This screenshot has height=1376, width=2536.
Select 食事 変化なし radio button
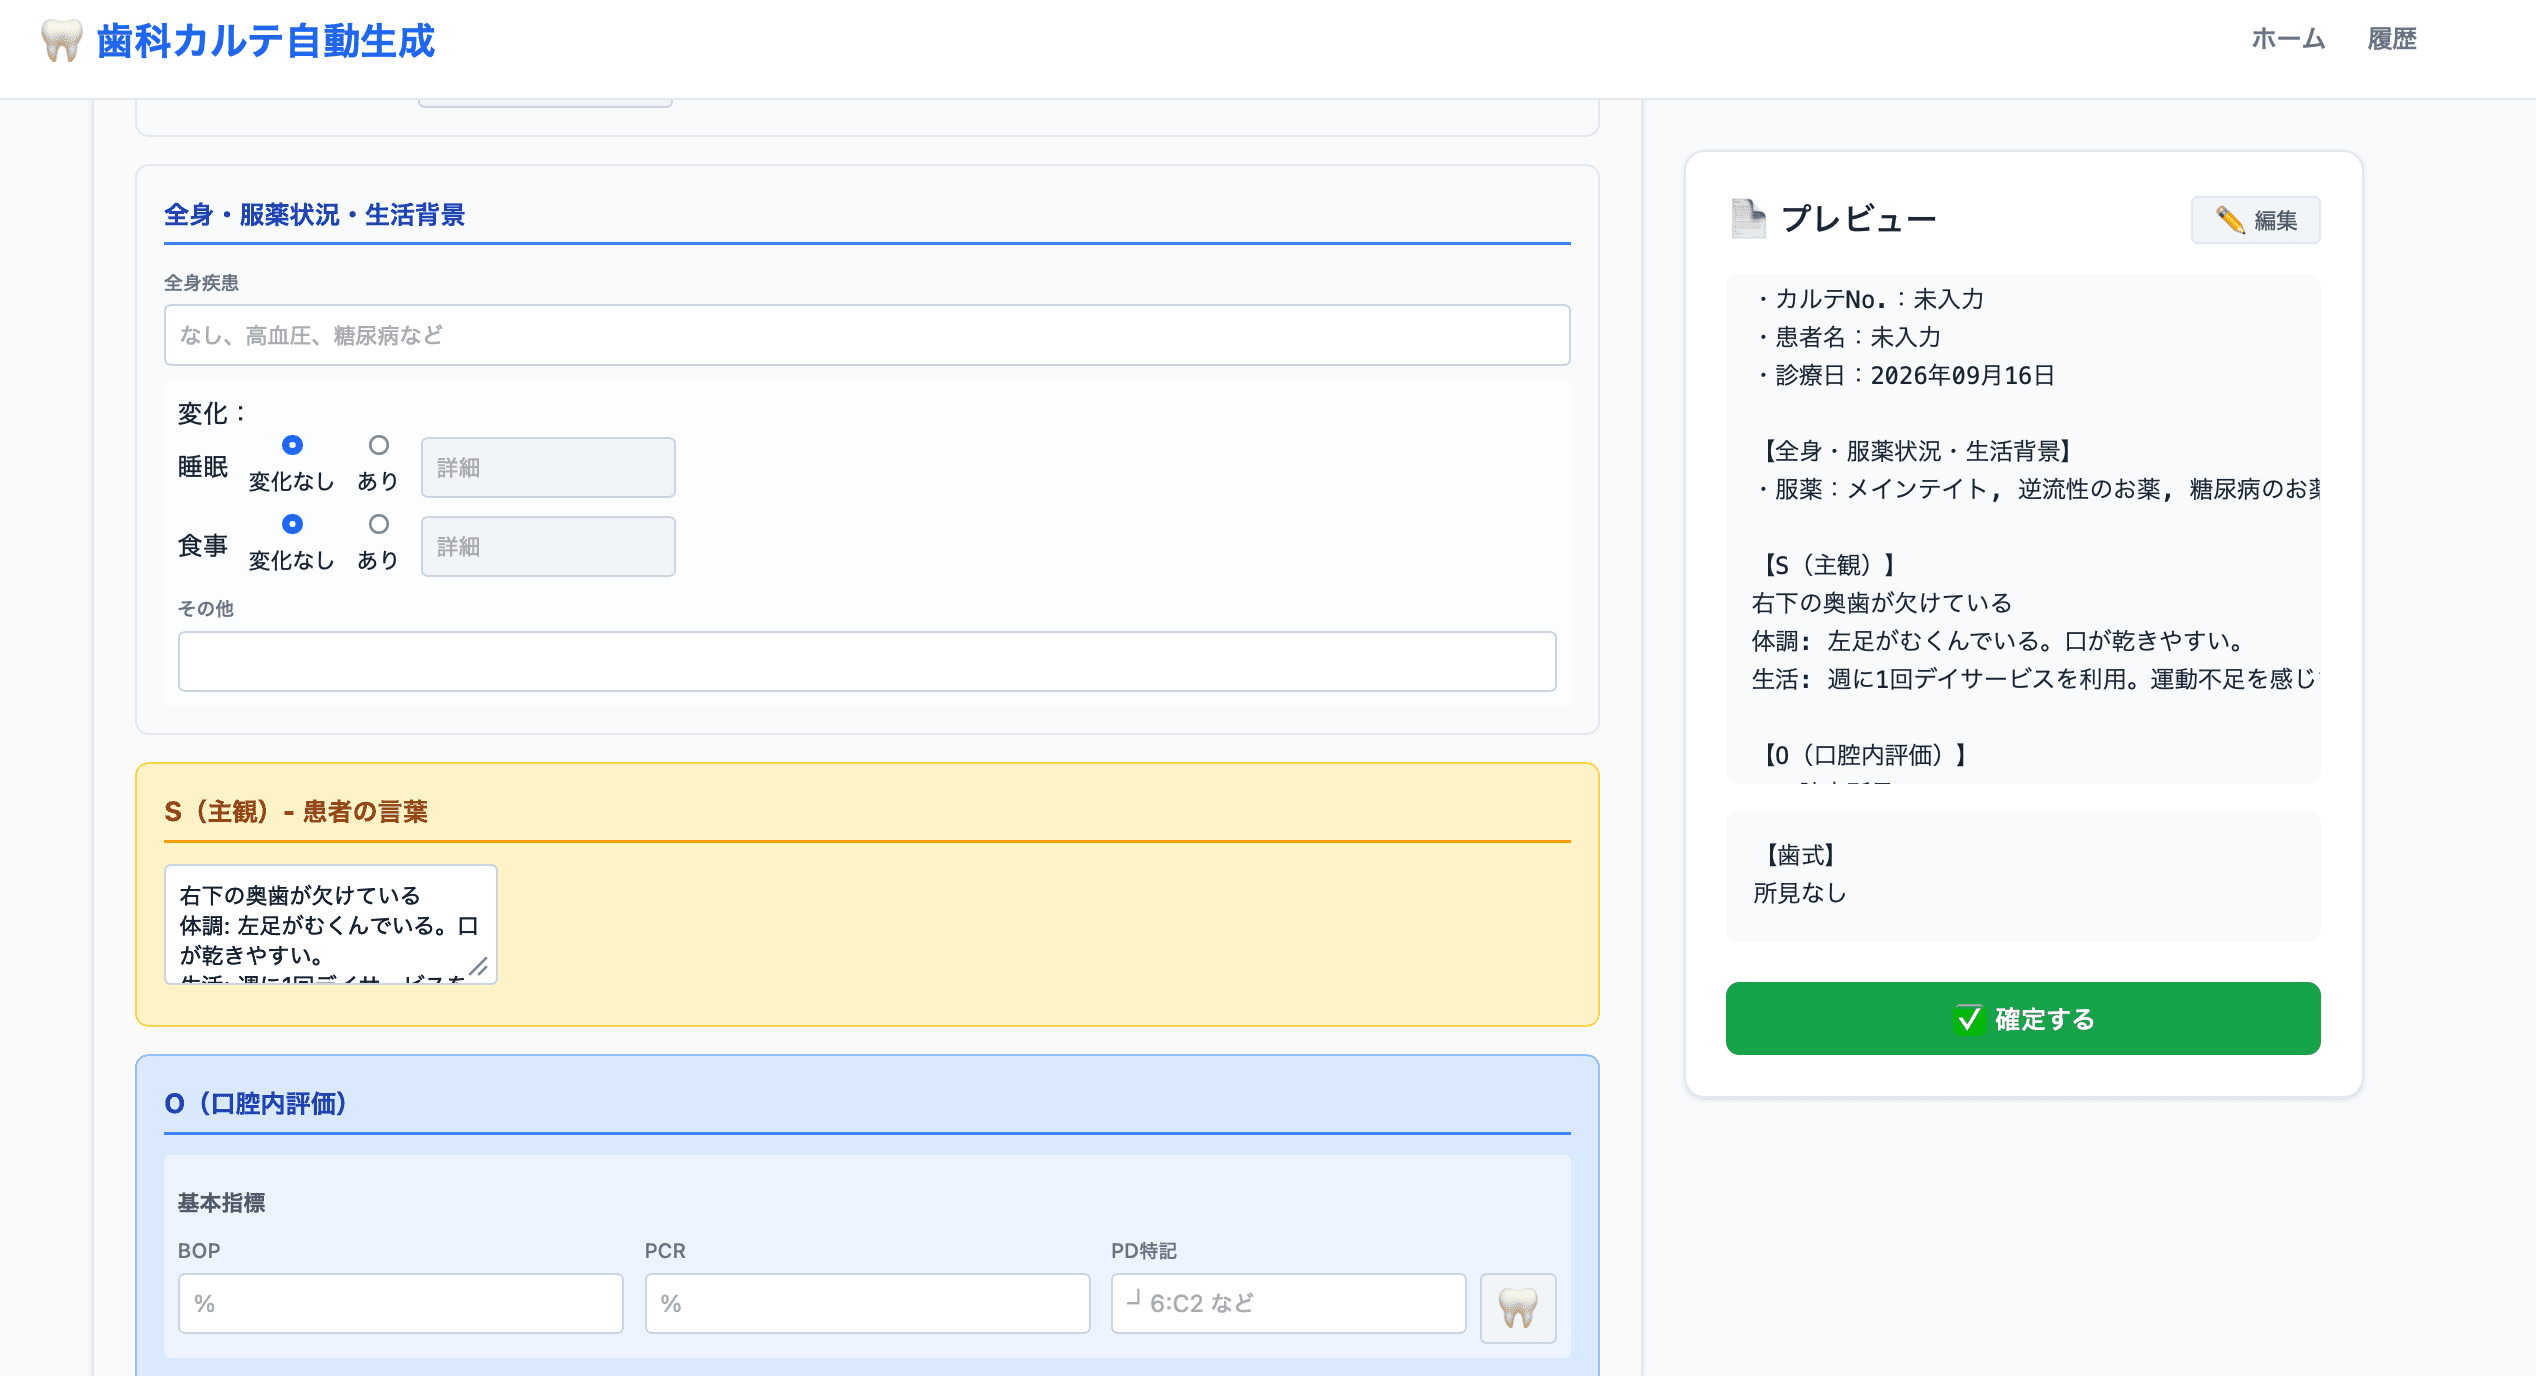coord(292,524)
